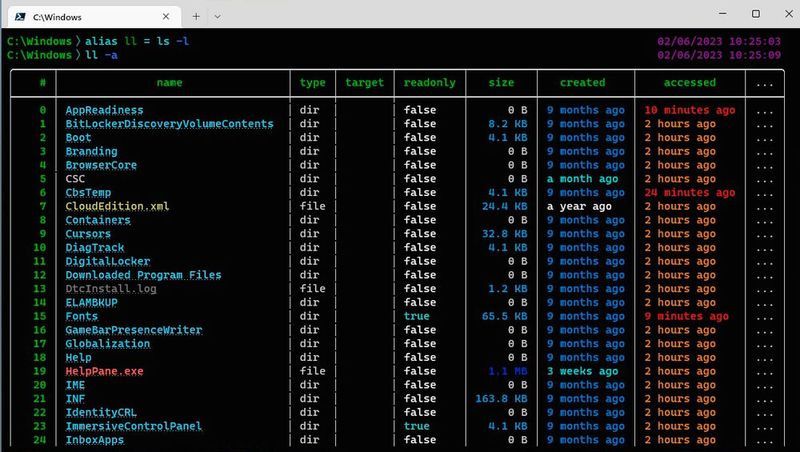Open the Downloaded Program Files folder link
This screenshot has width=800, height=452.
pyautogui.click(x=143, y=275)
